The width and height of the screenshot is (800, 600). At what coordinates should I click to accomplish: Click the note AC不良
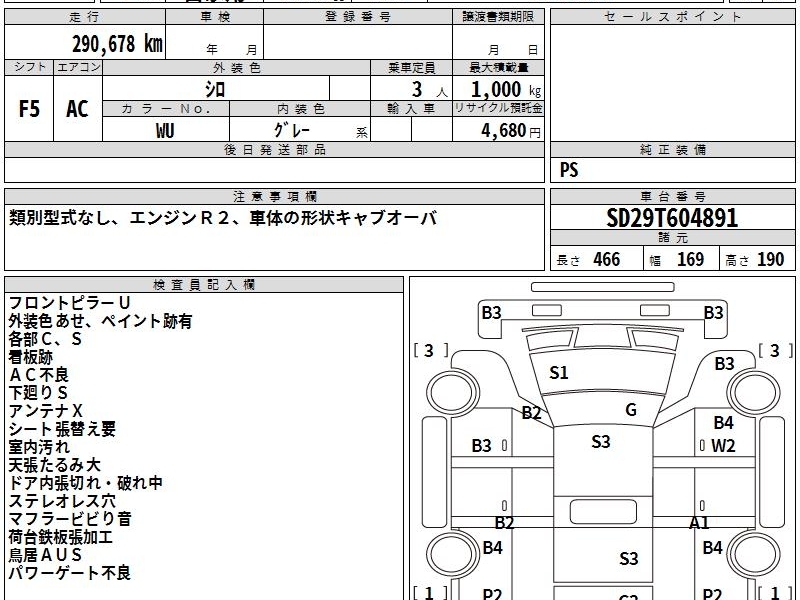39,375
